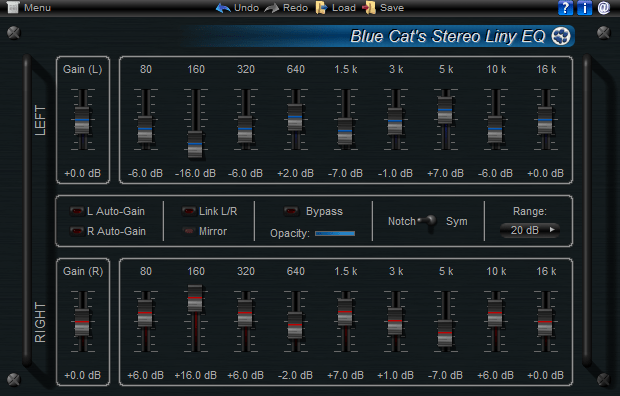
Task: Open the Range 20 dB dropdown
Action: pos(530,230)
